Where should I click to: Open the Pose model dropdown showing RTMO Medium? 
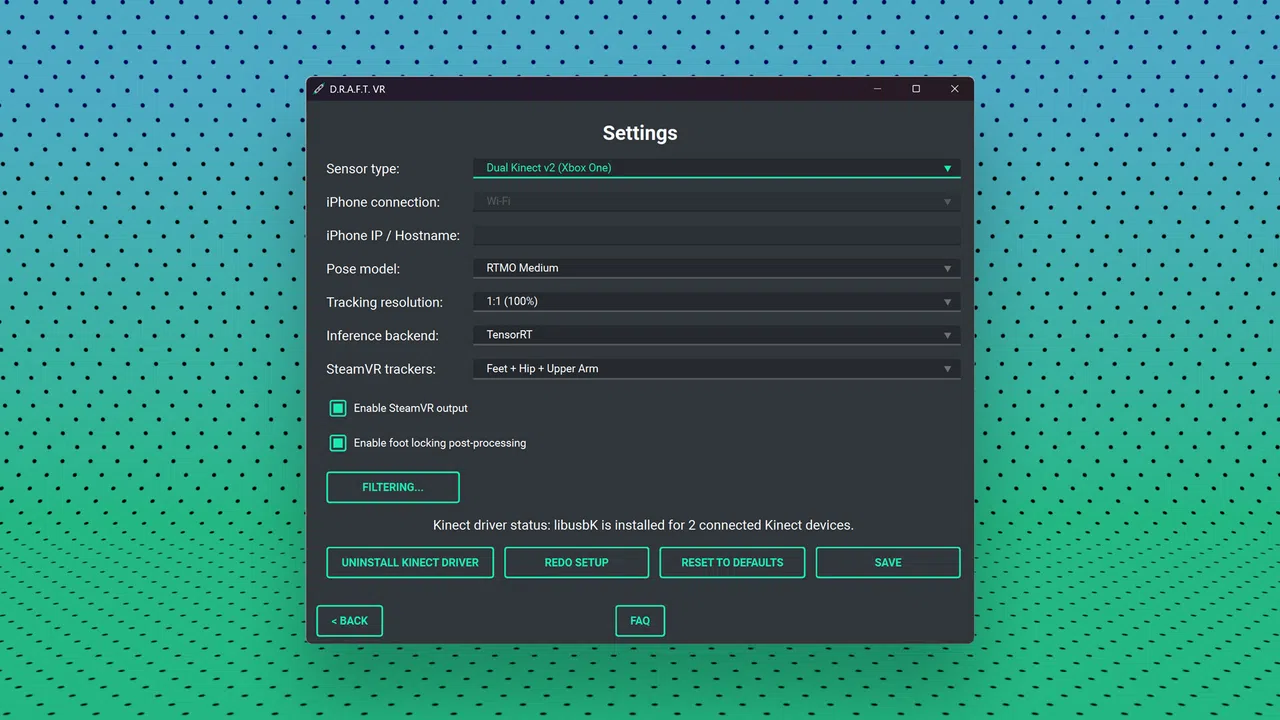[716, 268]
